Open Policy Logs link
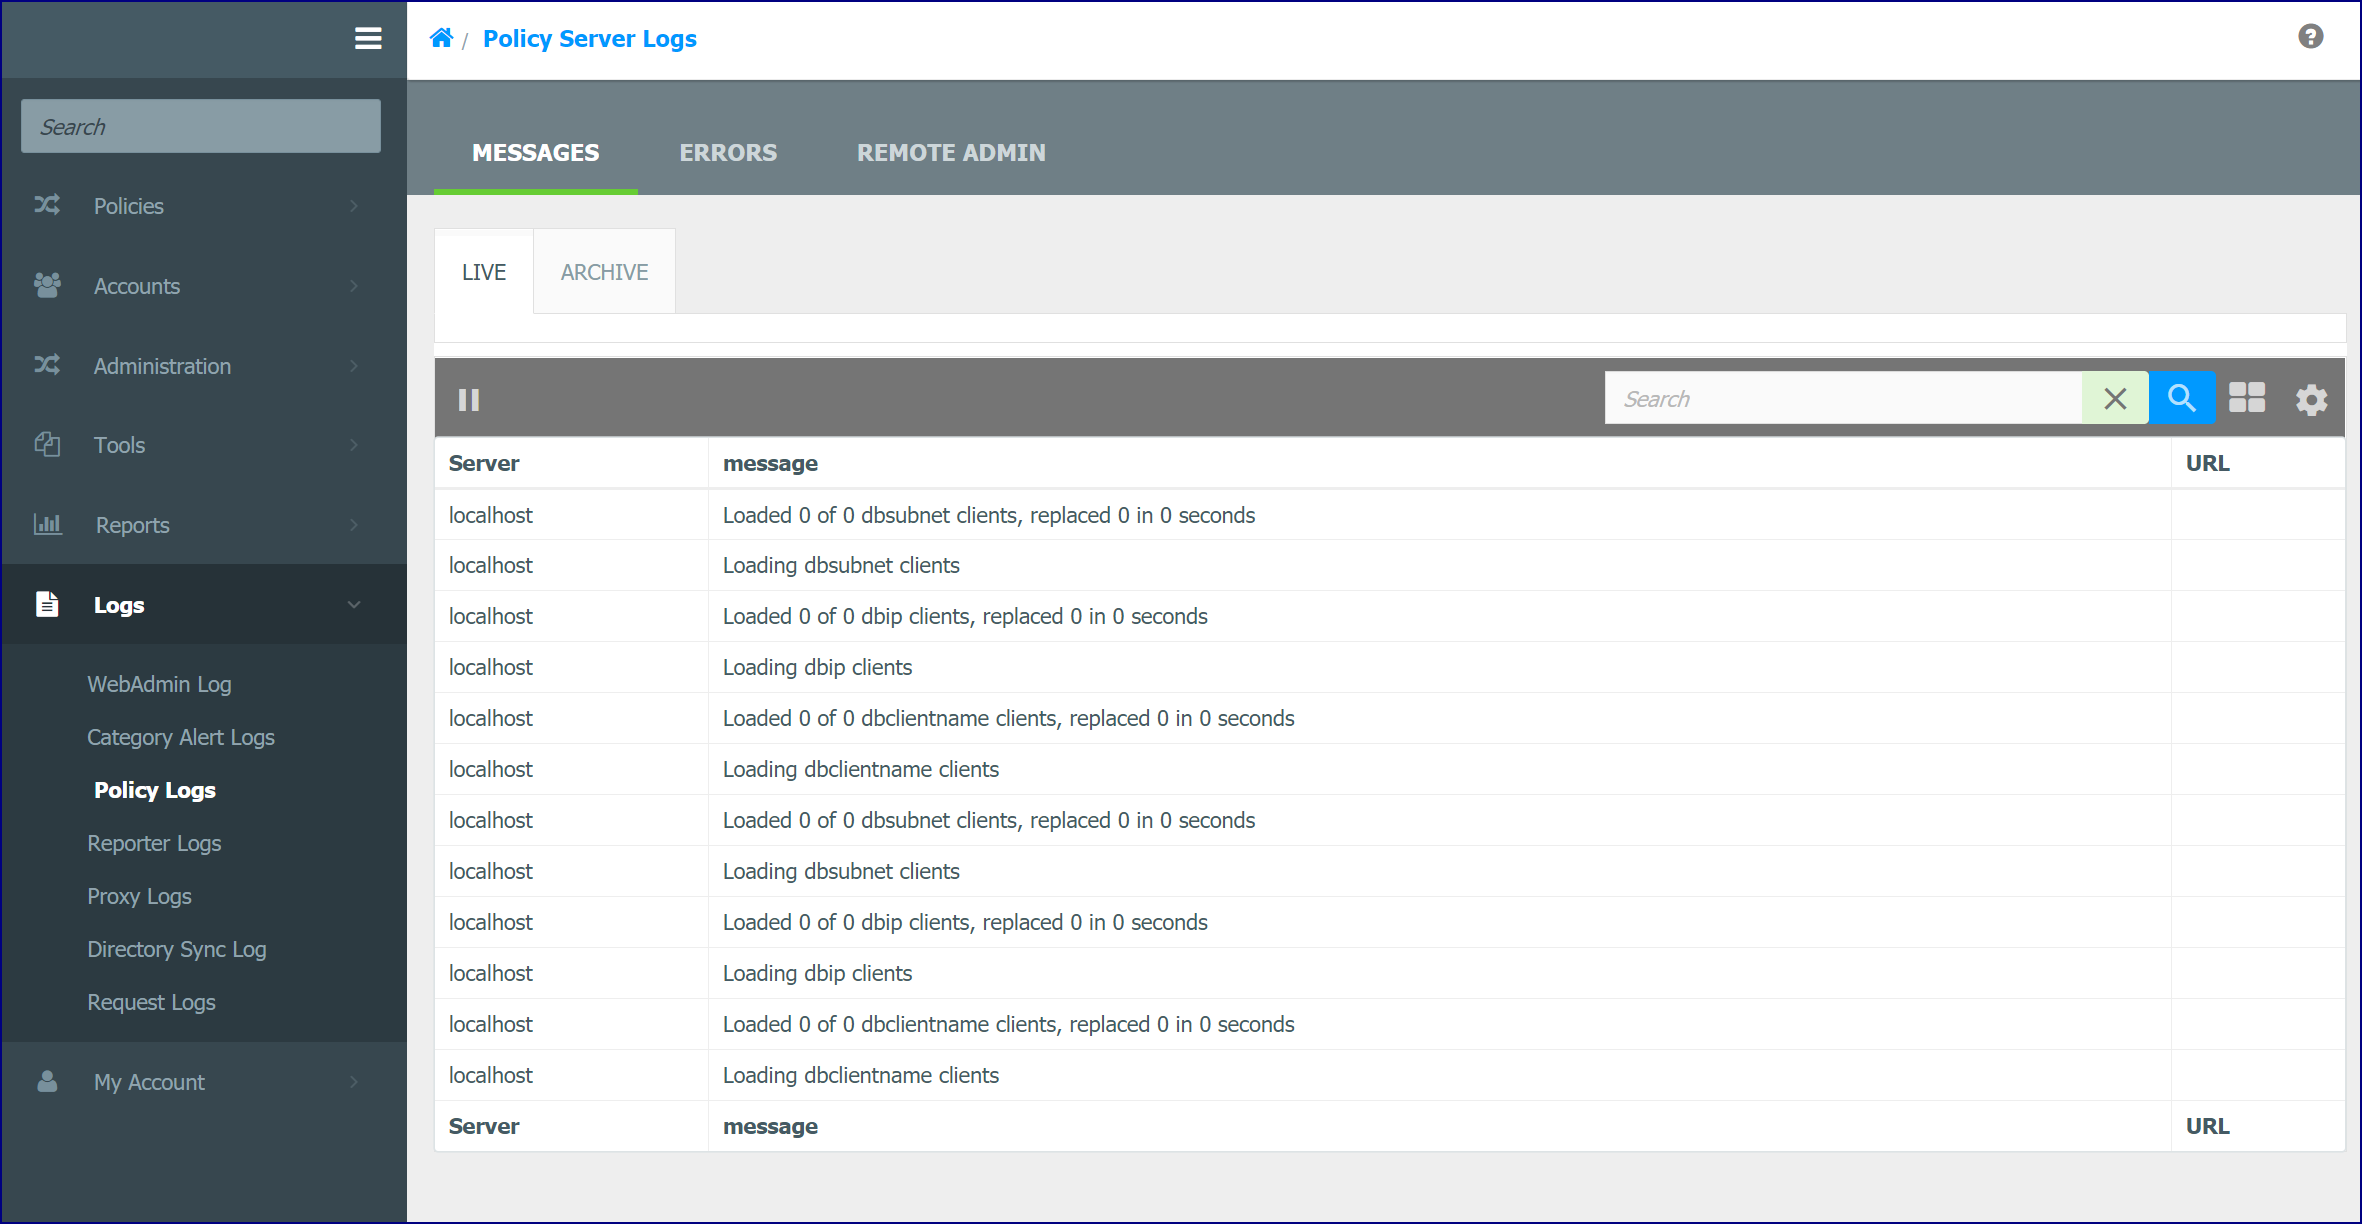 coord(155,790)
